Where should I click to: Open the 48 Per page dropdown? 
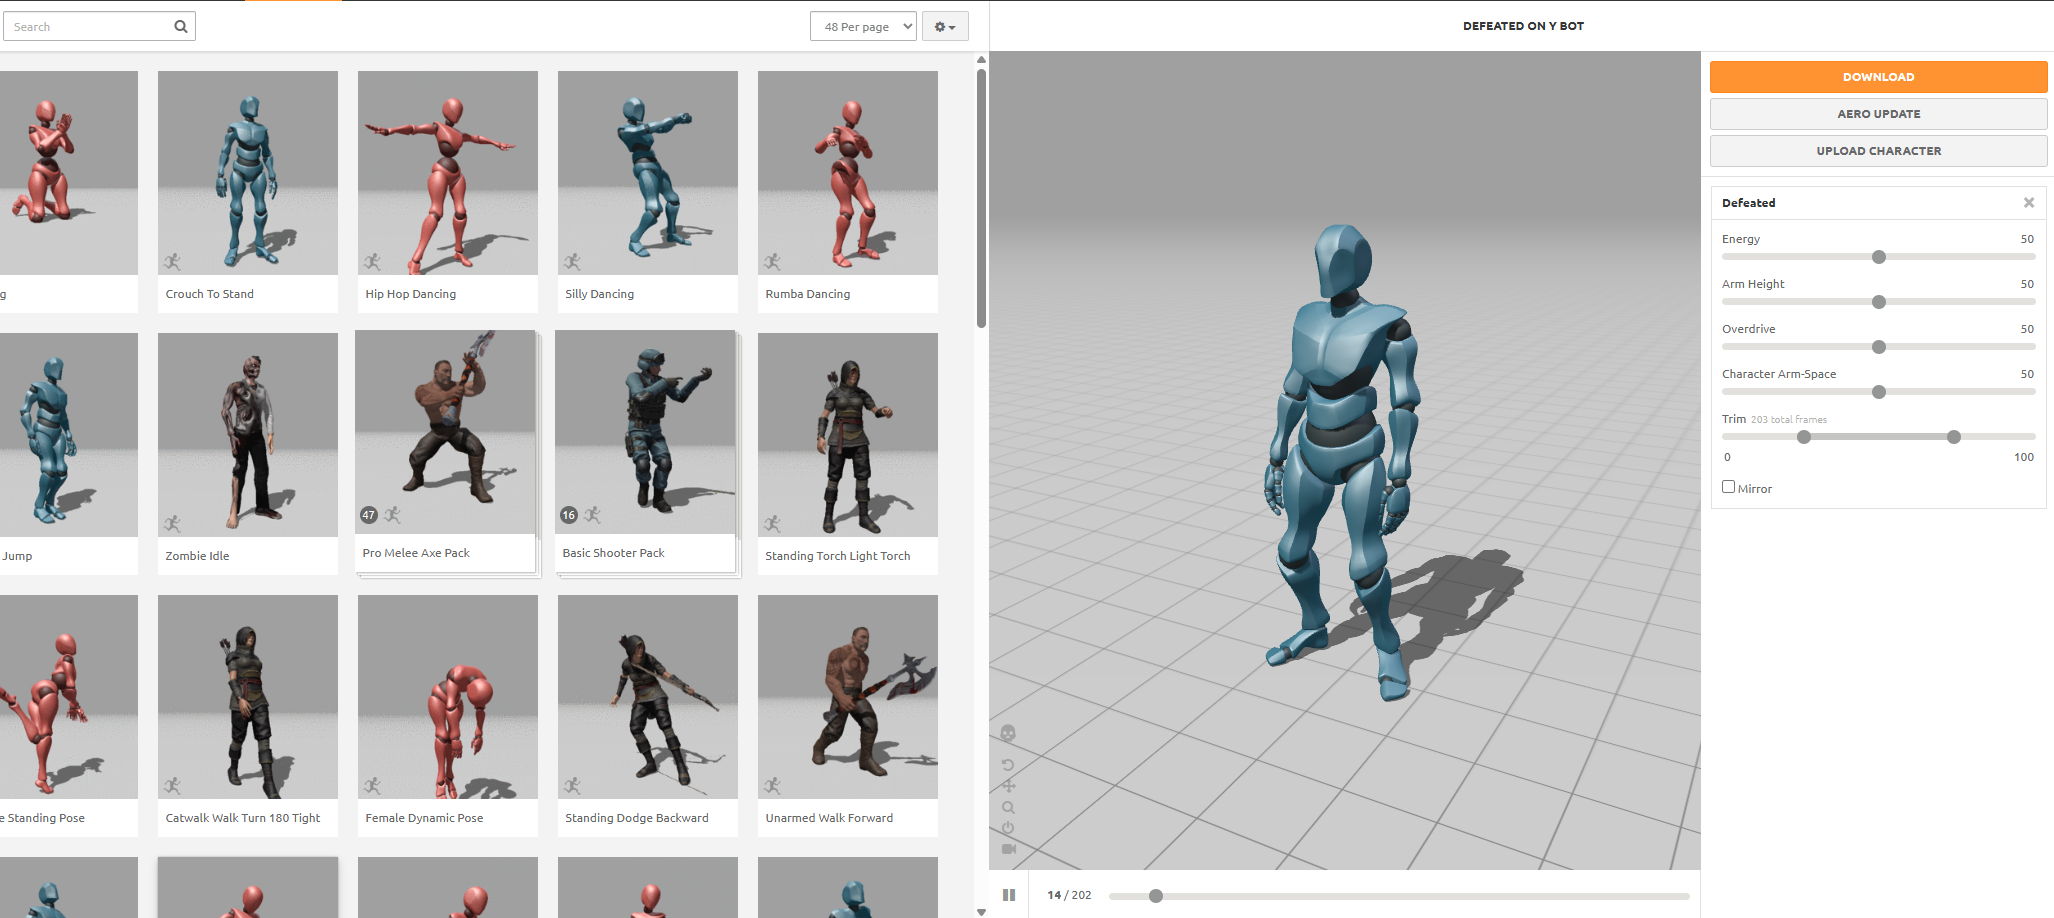tap(863, 27)
